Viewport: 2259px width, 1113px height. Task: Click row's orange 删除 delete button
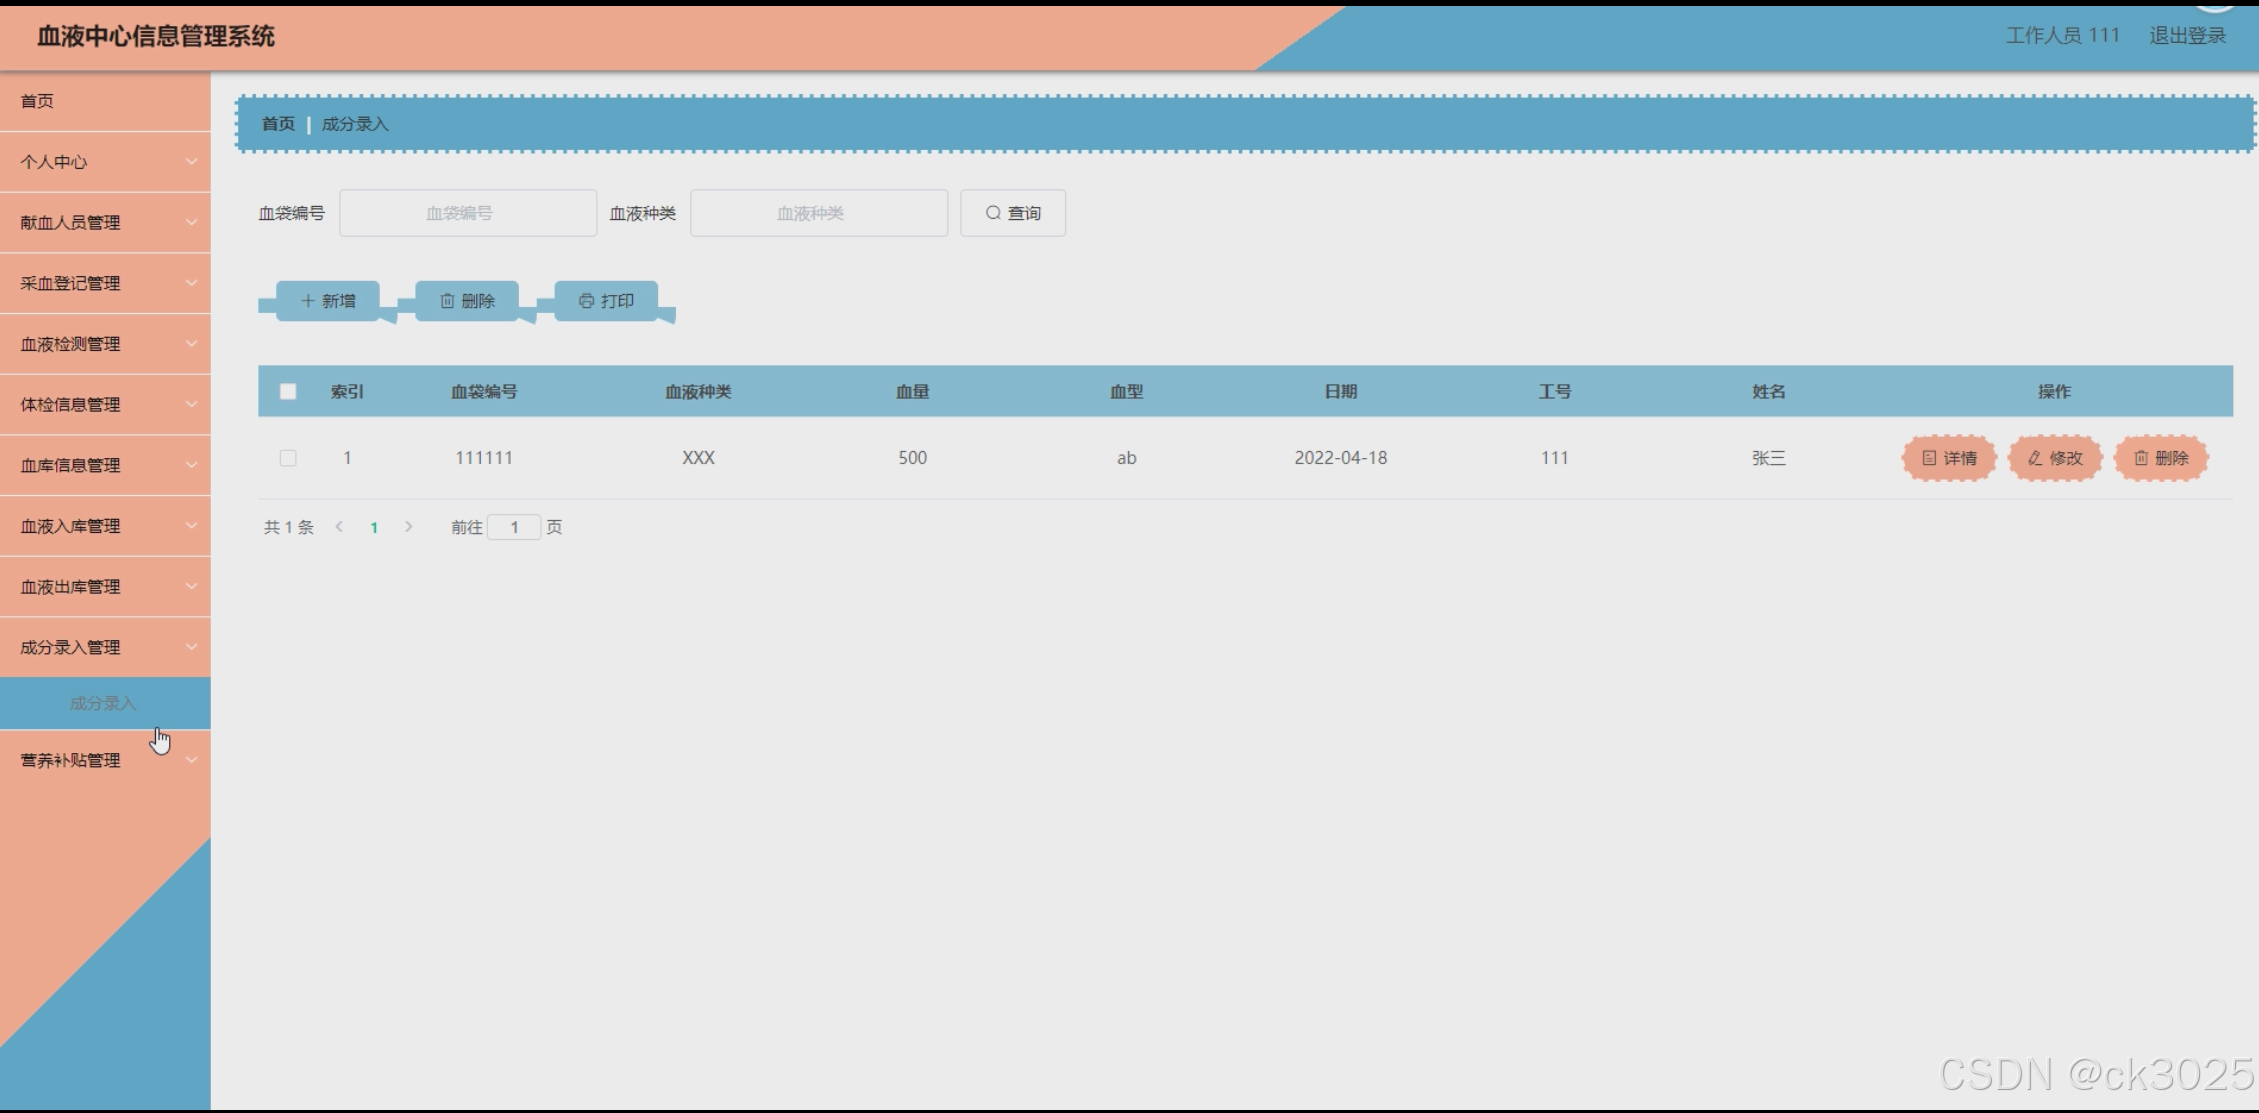coord(2161,458)
